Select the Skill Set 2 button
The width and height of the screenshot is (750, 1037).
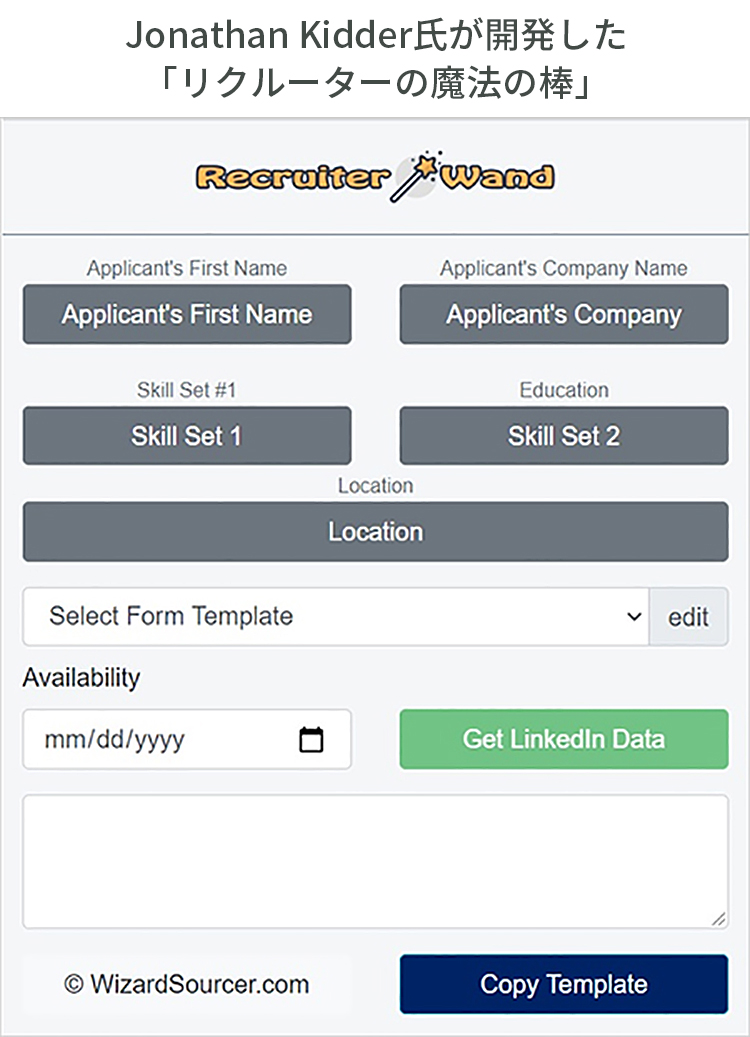pyautogui.click(x=564, y=436)
